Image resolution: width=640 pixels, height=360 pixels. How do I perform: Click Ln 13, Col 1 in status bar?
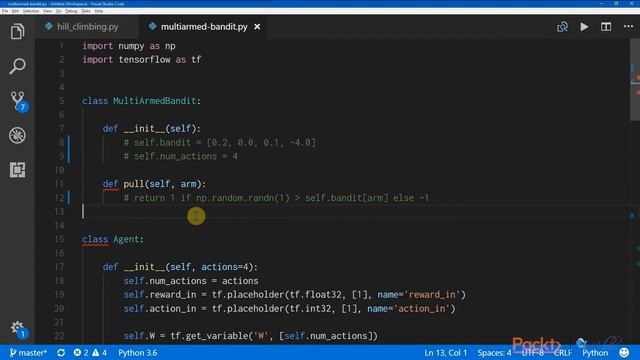pos(445,353)
